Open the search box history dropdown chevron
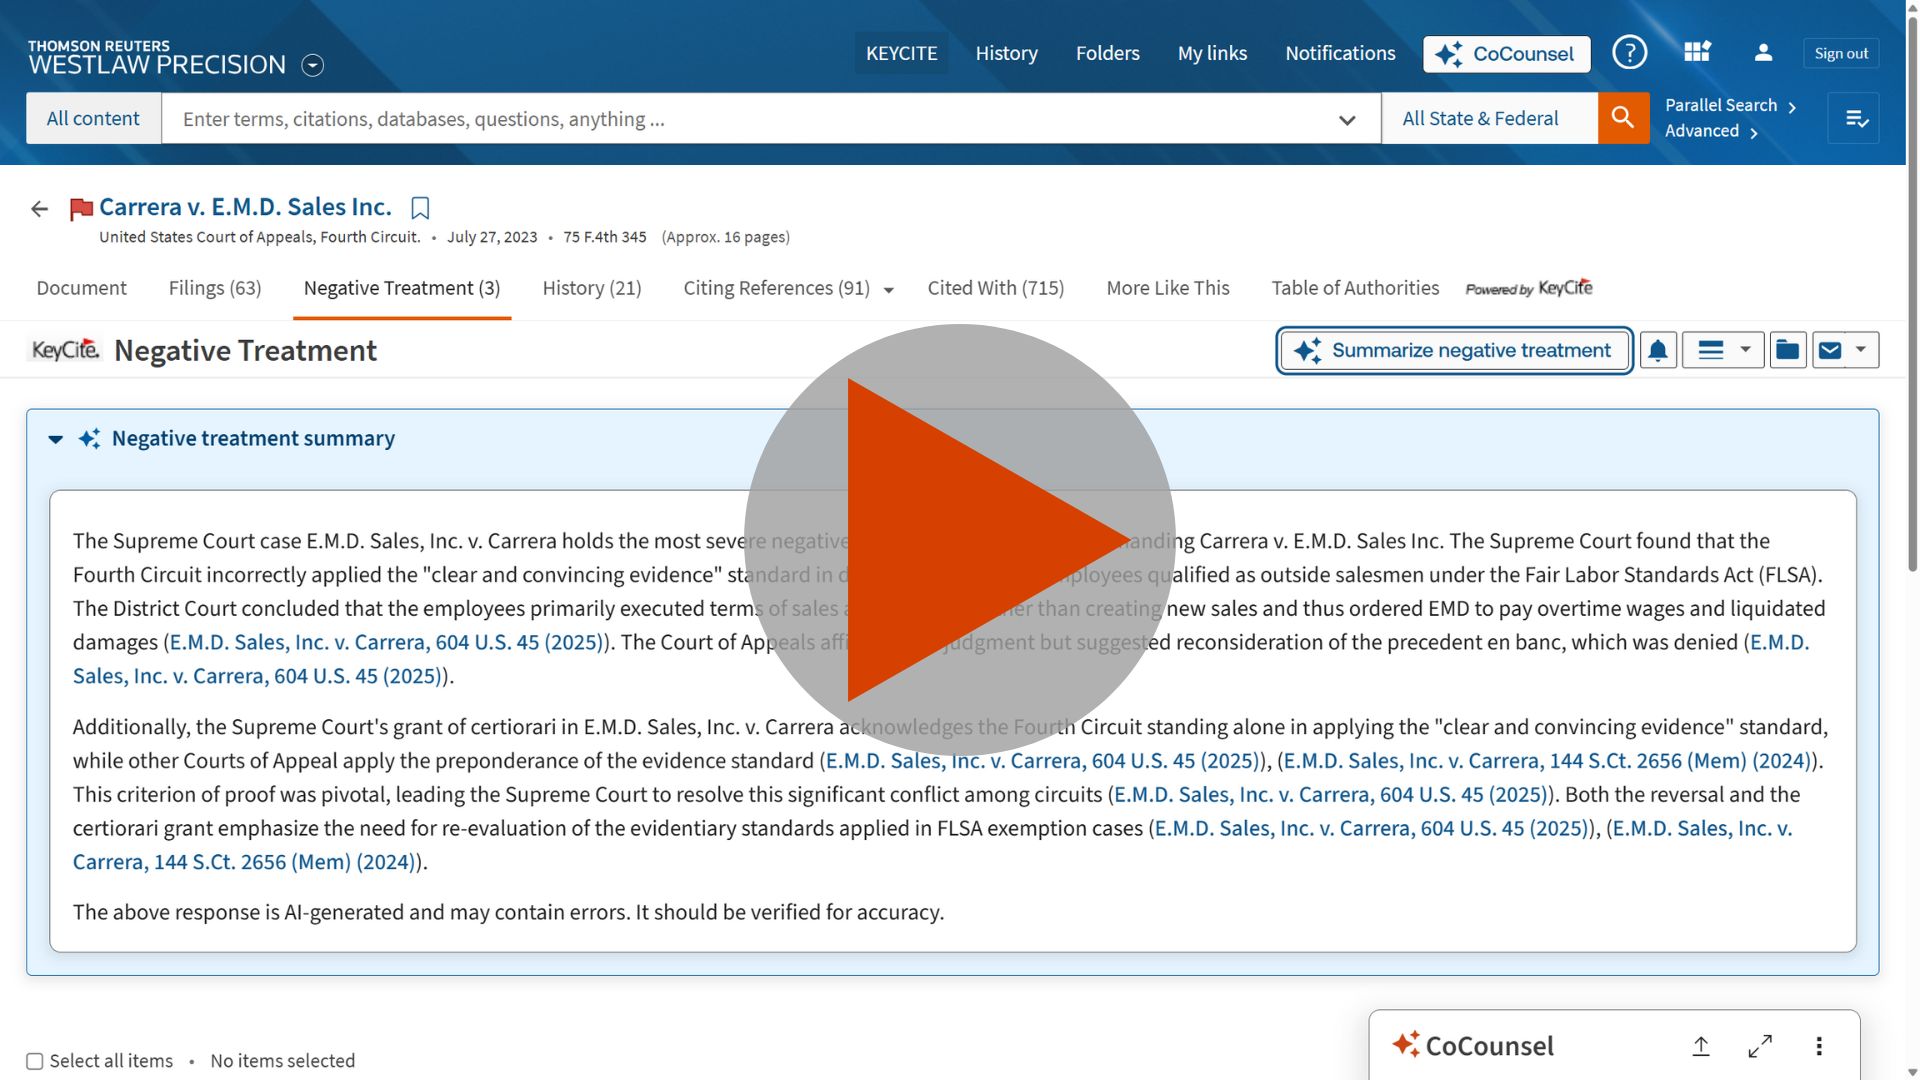 pos(1347,120)
